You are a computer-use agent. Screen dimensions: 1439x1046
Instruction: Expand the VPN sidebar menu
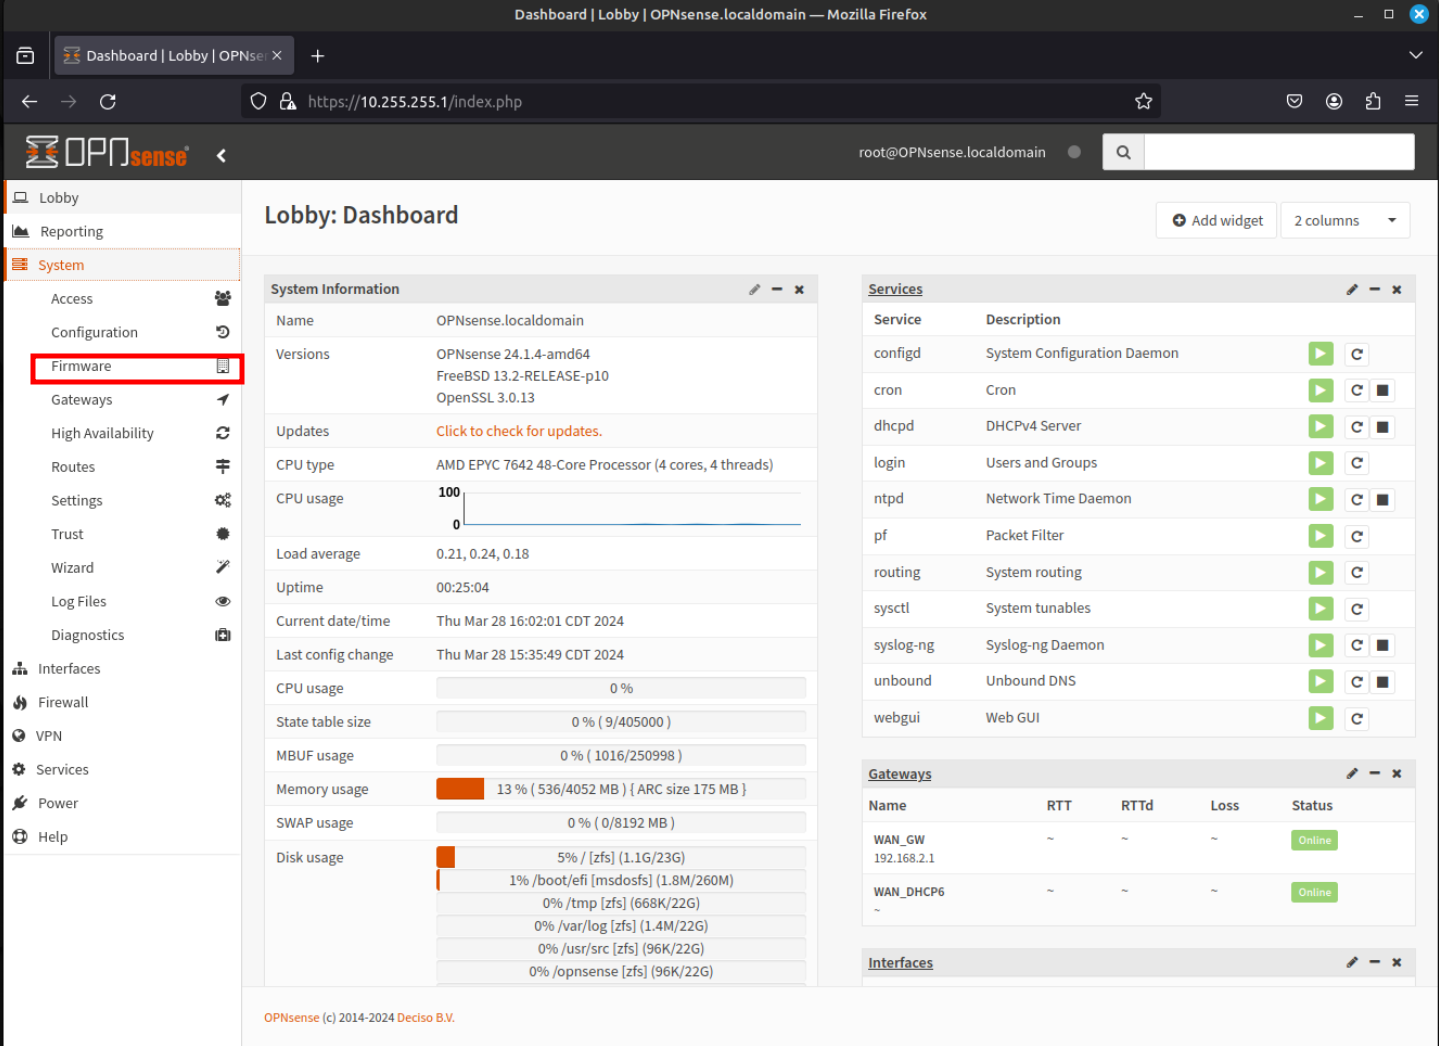[123, 736]
